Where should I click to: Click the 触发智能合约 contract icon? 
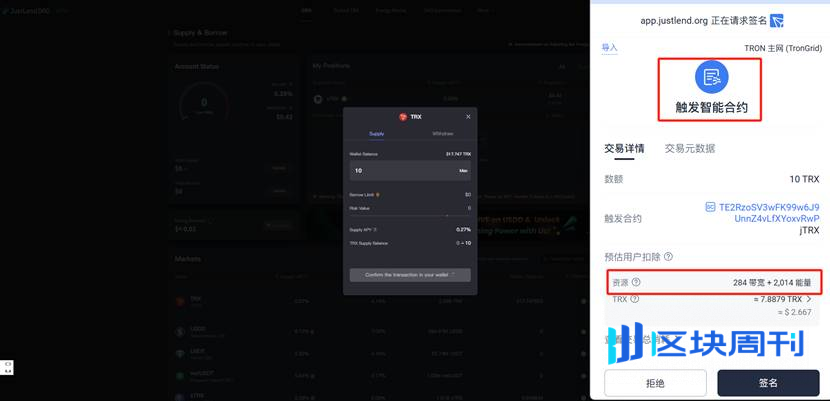click(711, 78)
